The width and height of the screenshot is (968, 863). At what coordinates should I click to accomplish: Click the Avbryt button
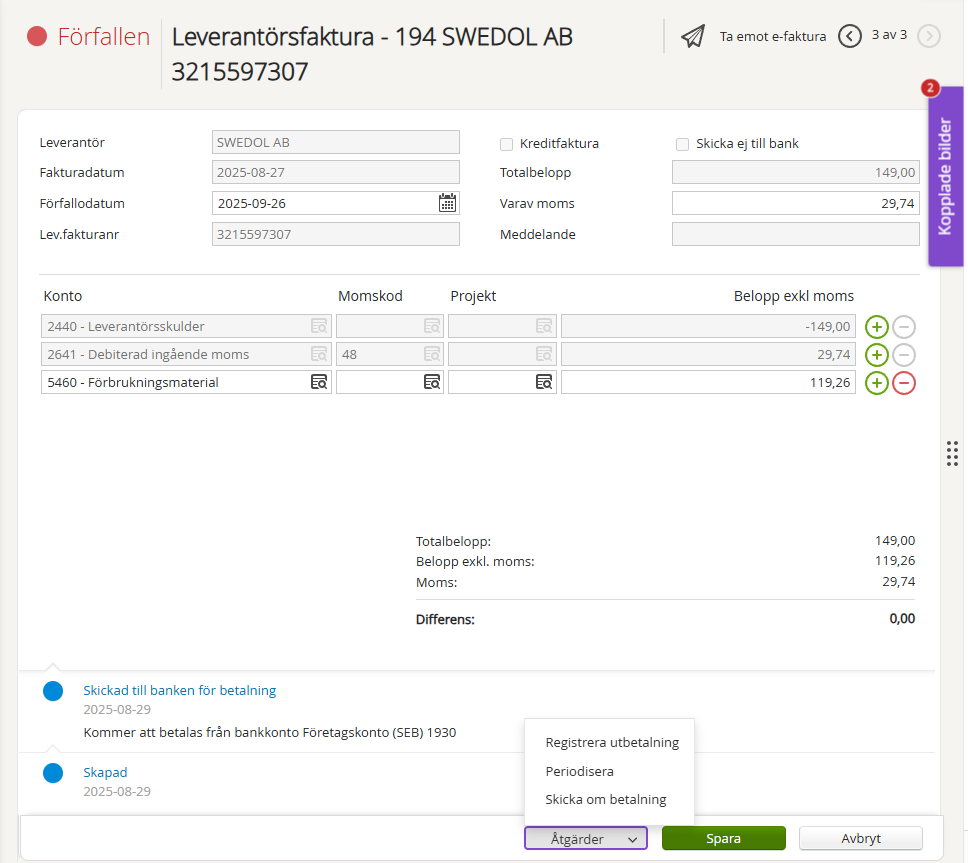coord(860,839)
